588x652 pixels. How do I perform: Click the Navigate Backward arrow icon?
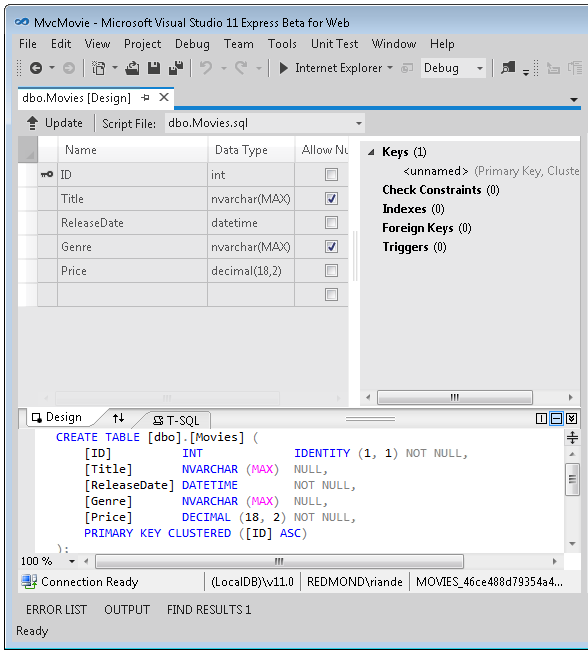pyautogui.click(x=36, y=68)
